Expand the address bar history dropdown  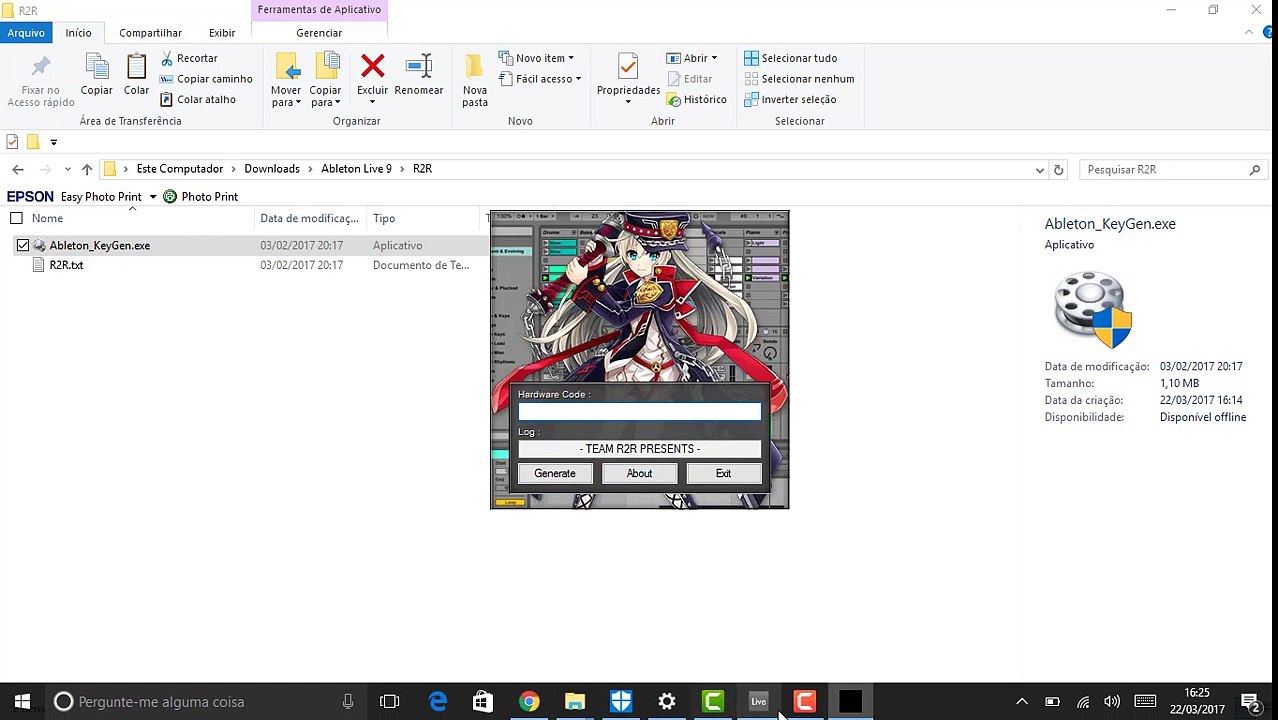tap(1039, 170)
